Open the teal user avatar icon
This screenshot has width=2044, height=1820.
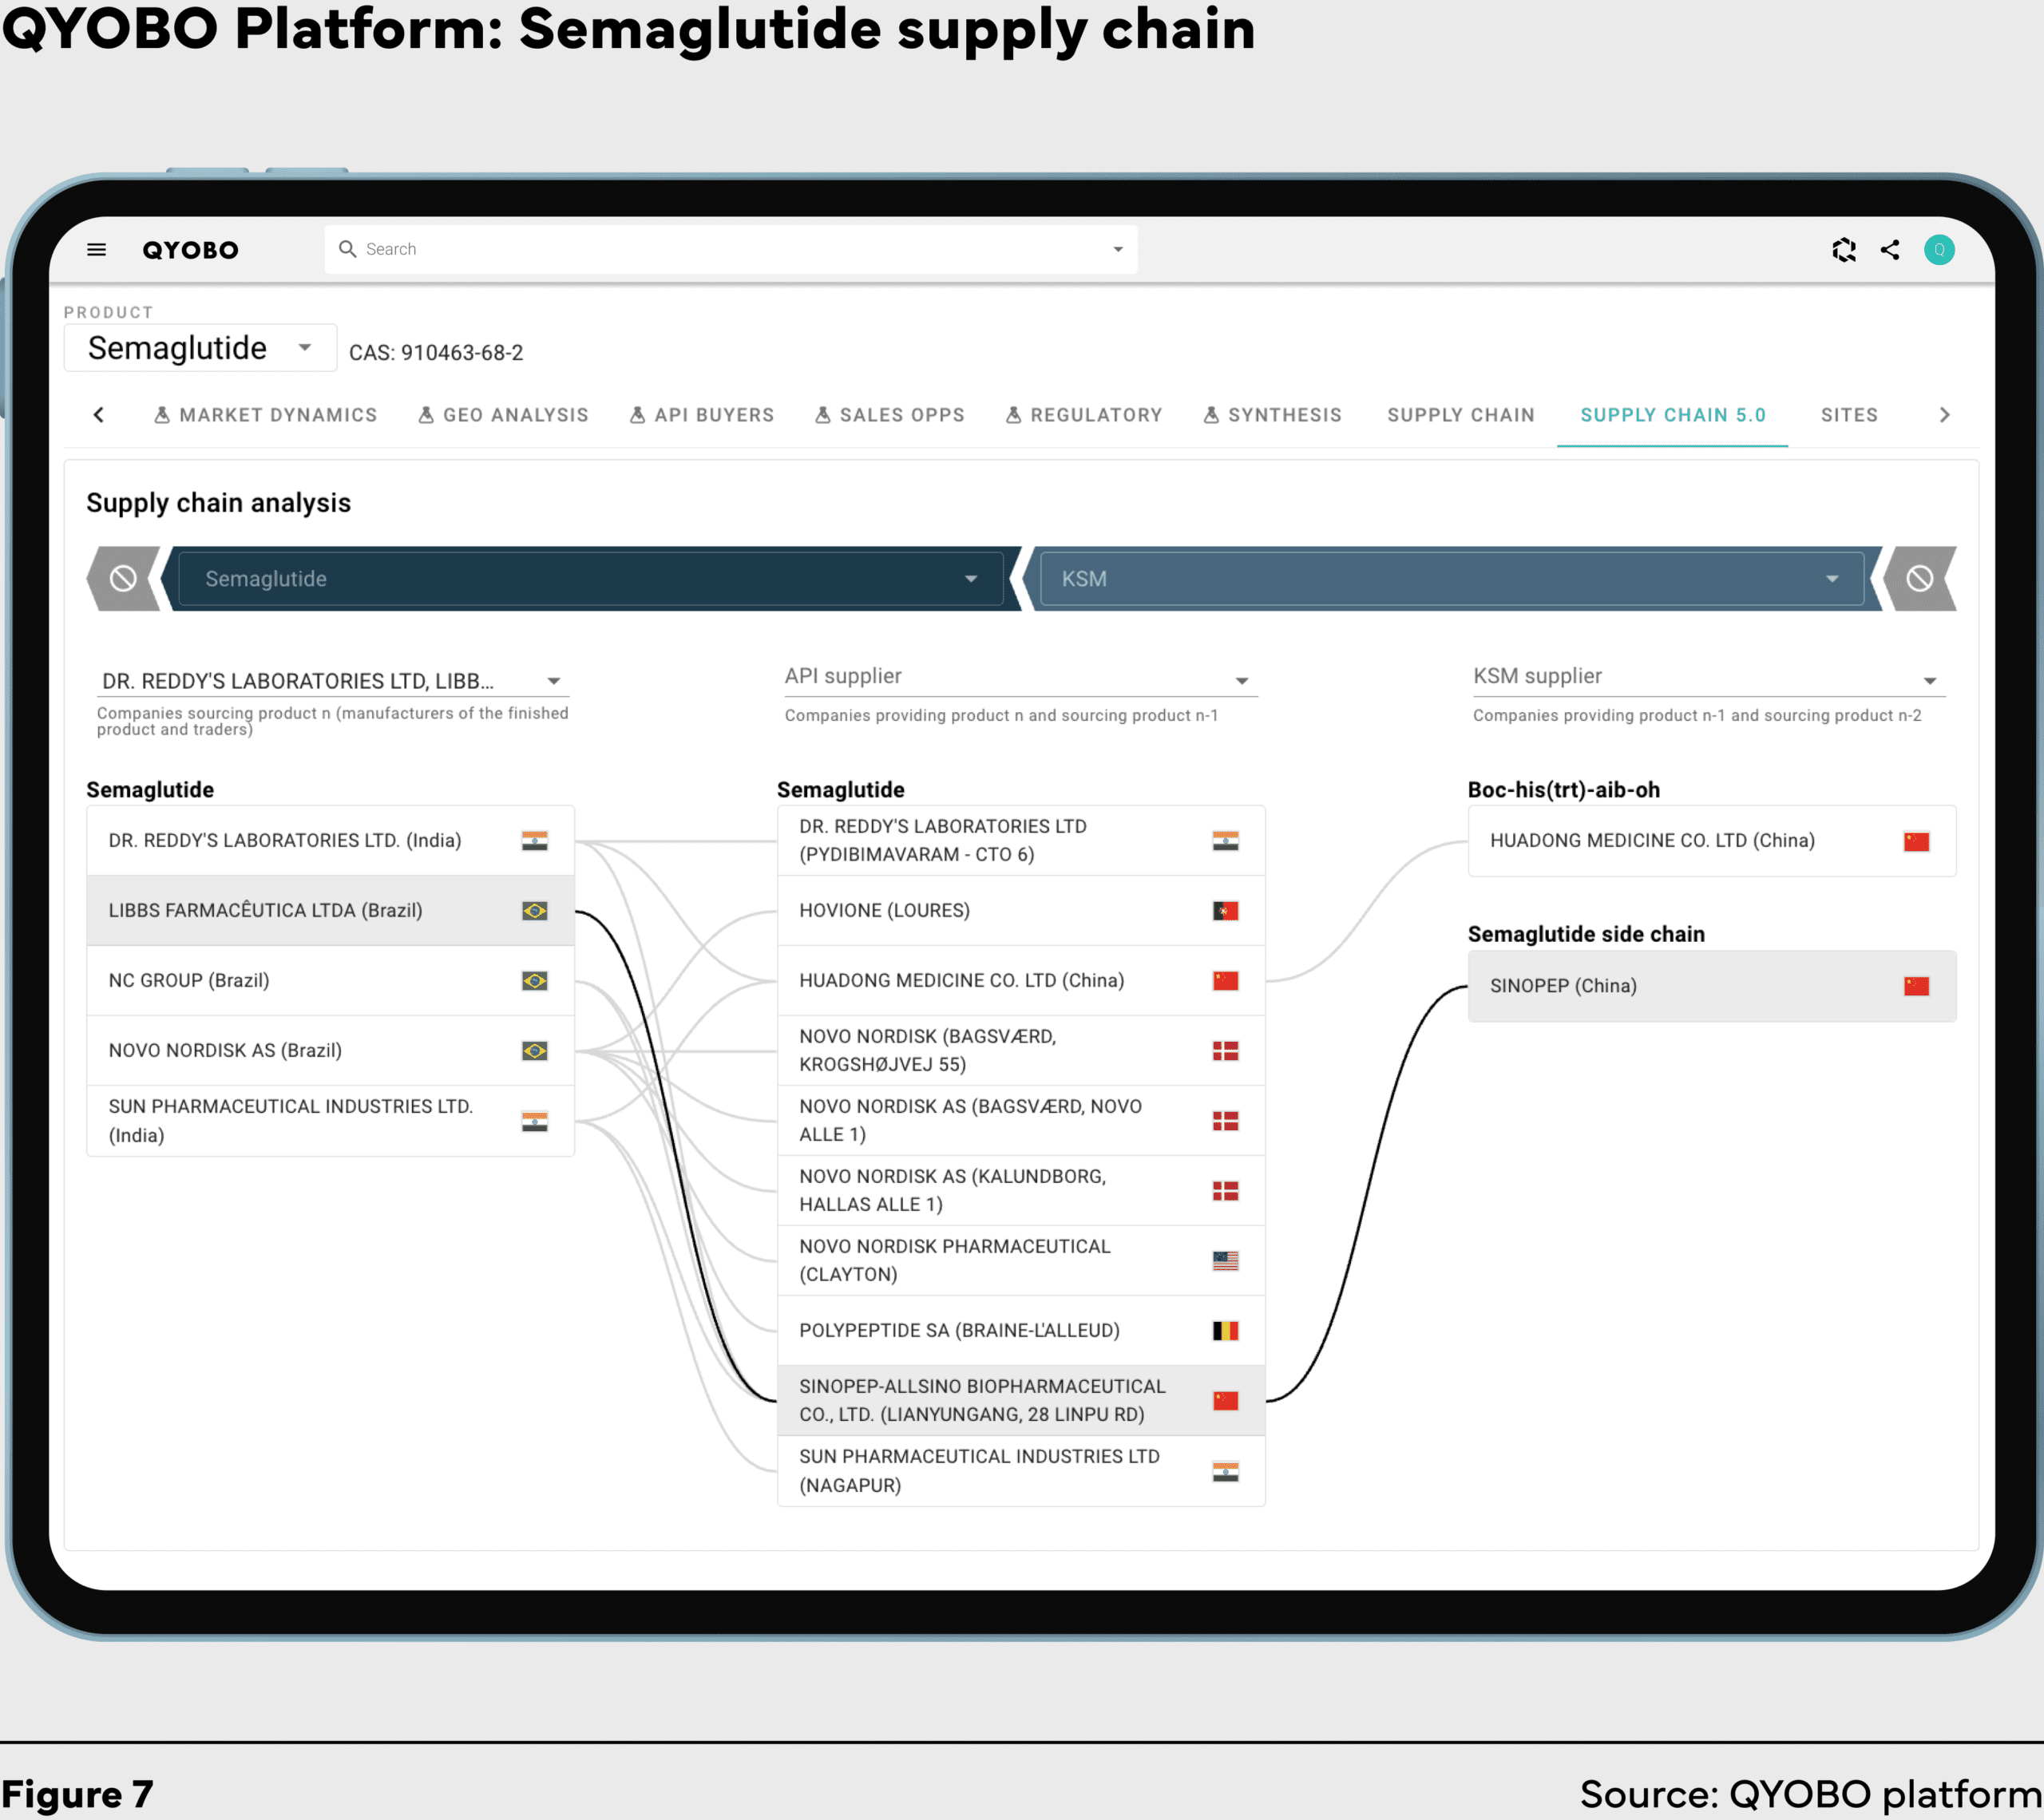coord(1939,250)
